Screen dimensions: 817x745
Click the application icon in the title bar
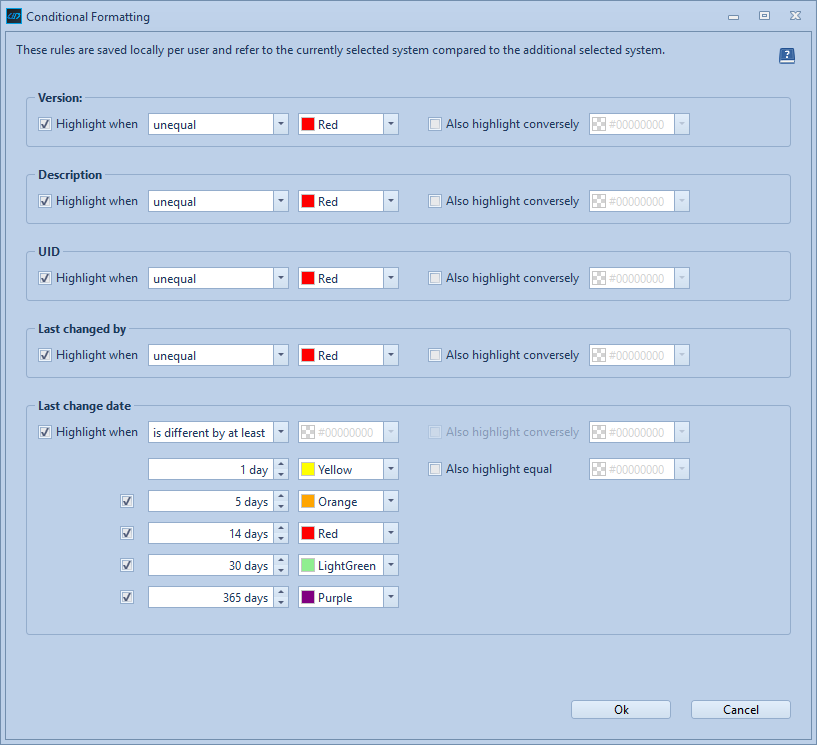[13, 16]
